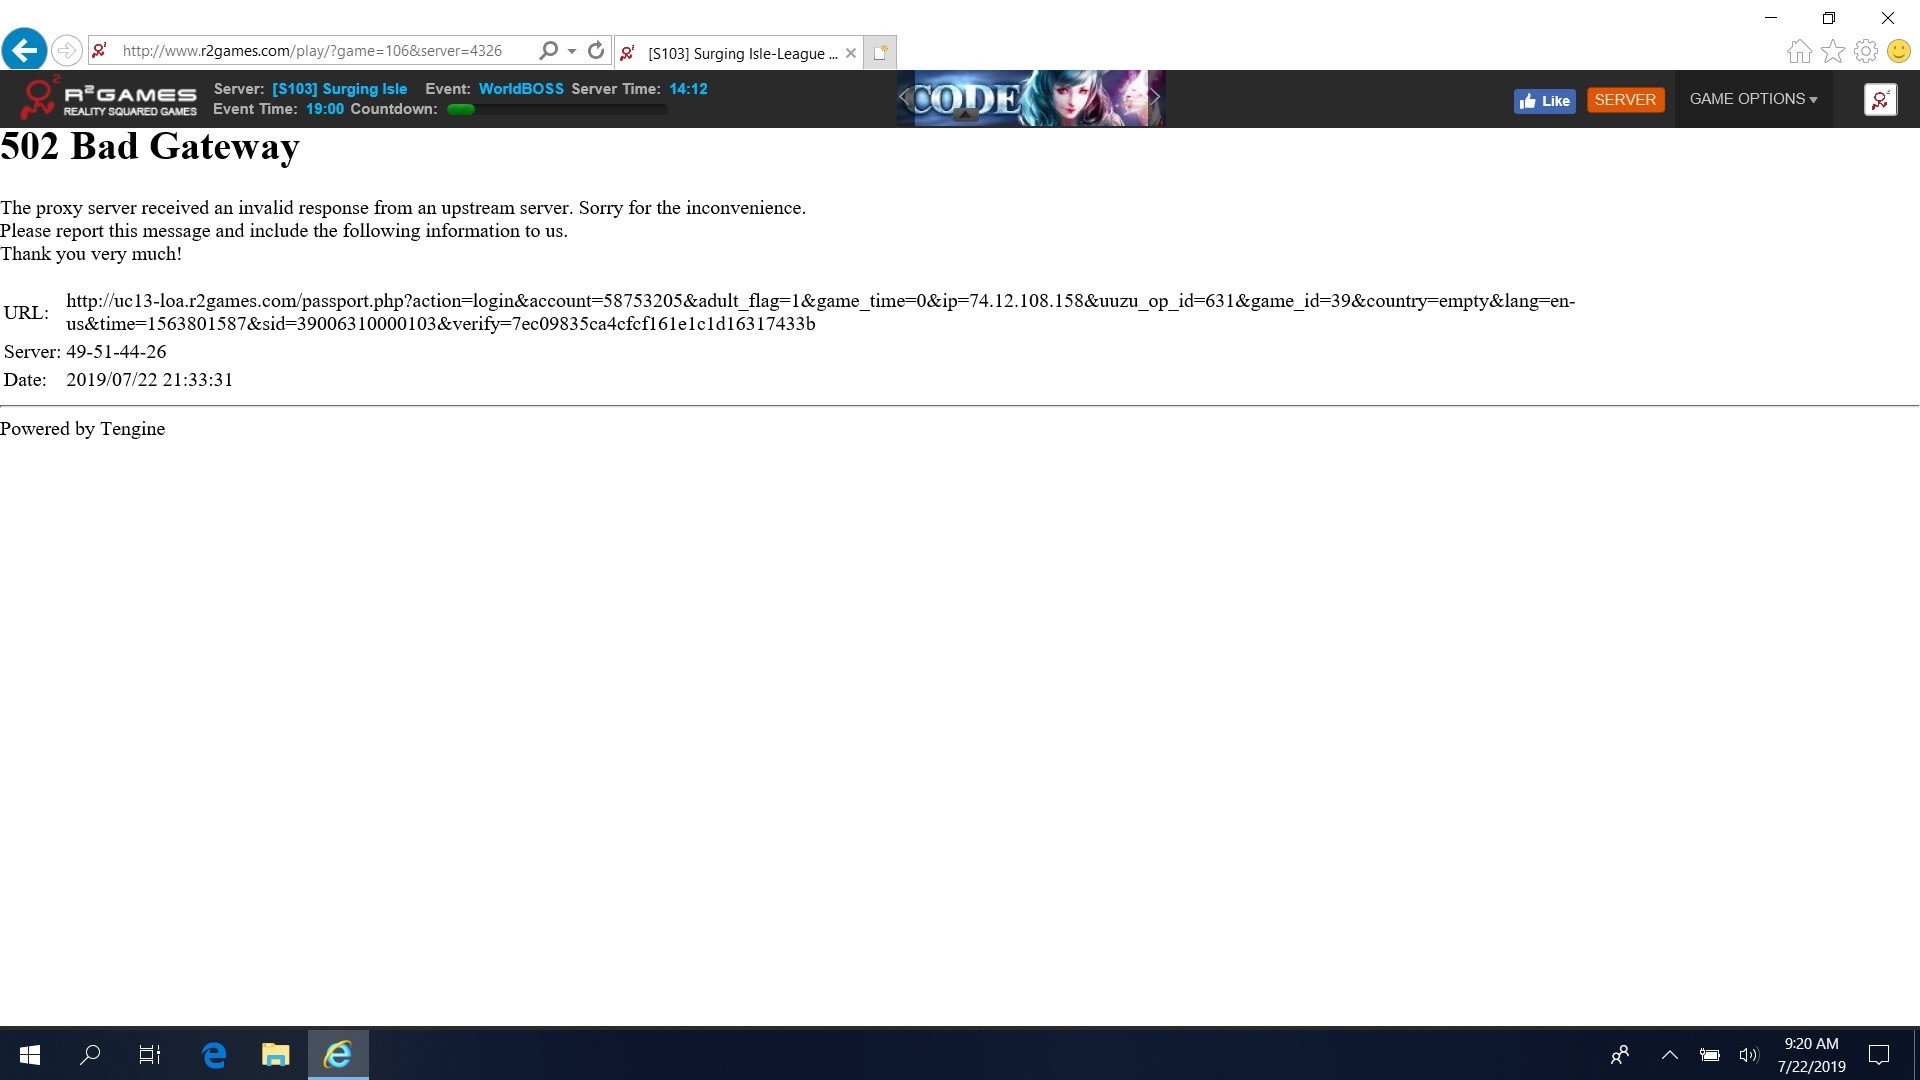
Task: Refresh the page with reload icon
Action: 596,50
